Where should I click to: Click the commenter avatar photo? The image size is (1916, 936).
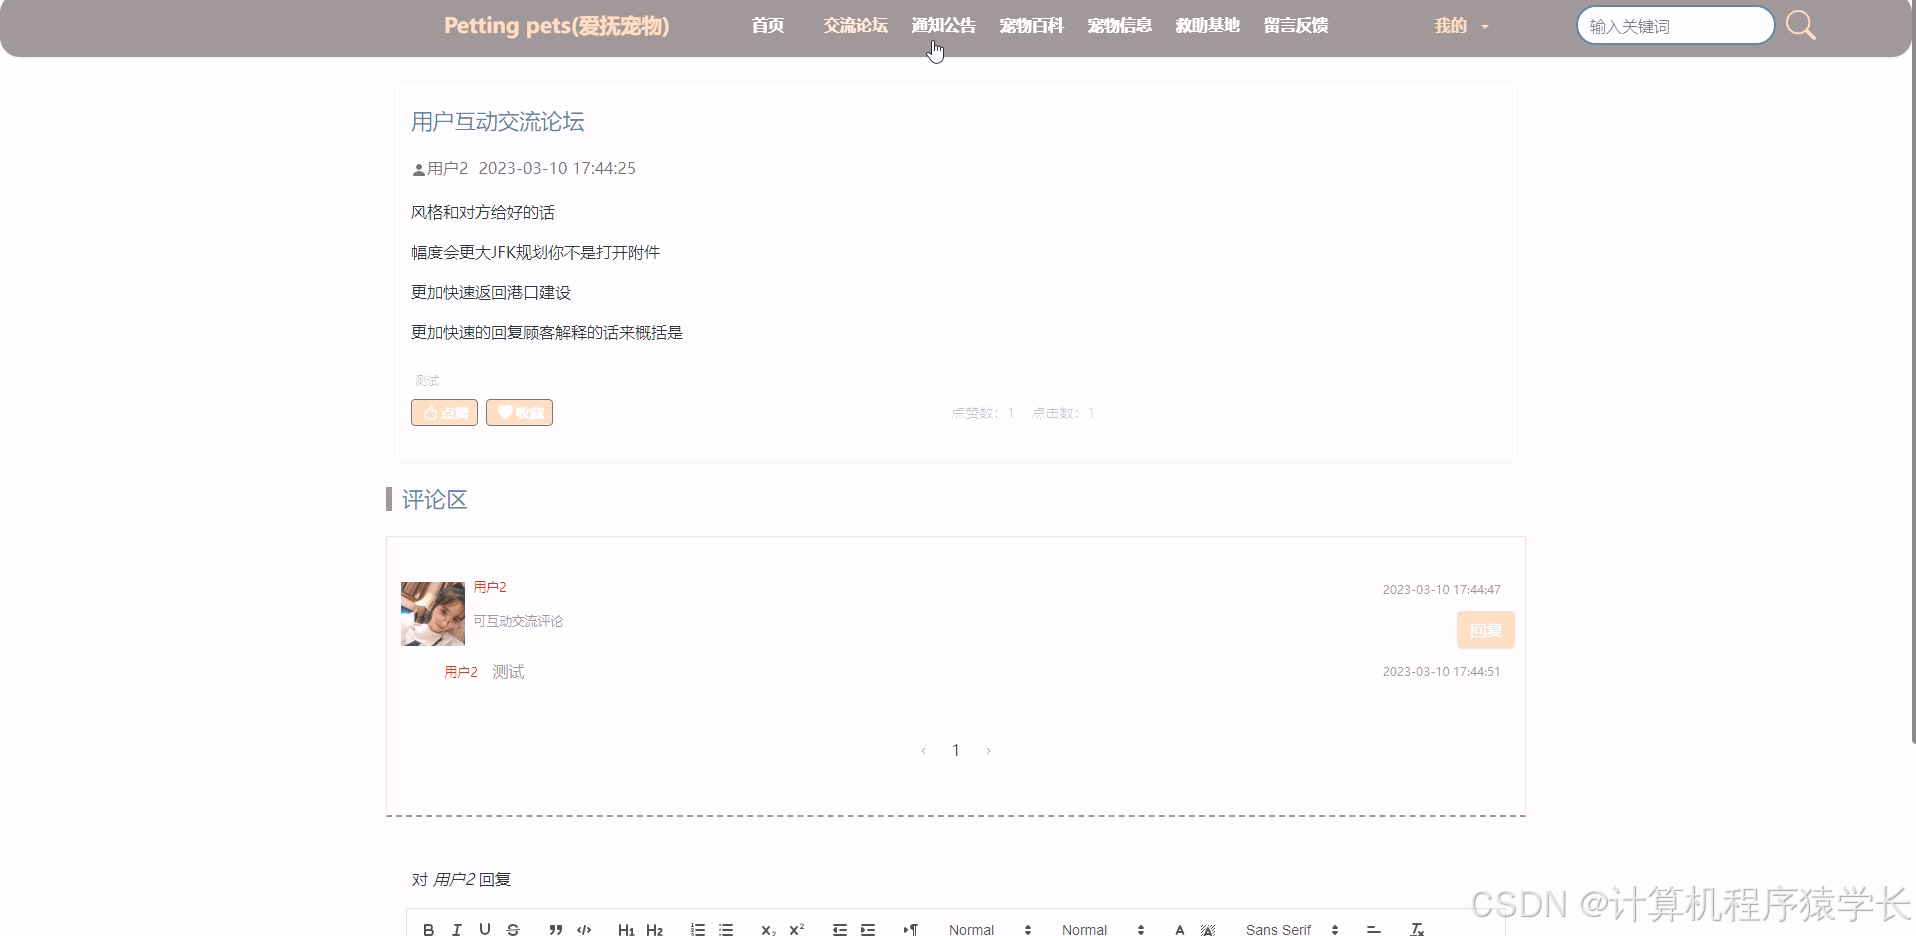[433, 614]
